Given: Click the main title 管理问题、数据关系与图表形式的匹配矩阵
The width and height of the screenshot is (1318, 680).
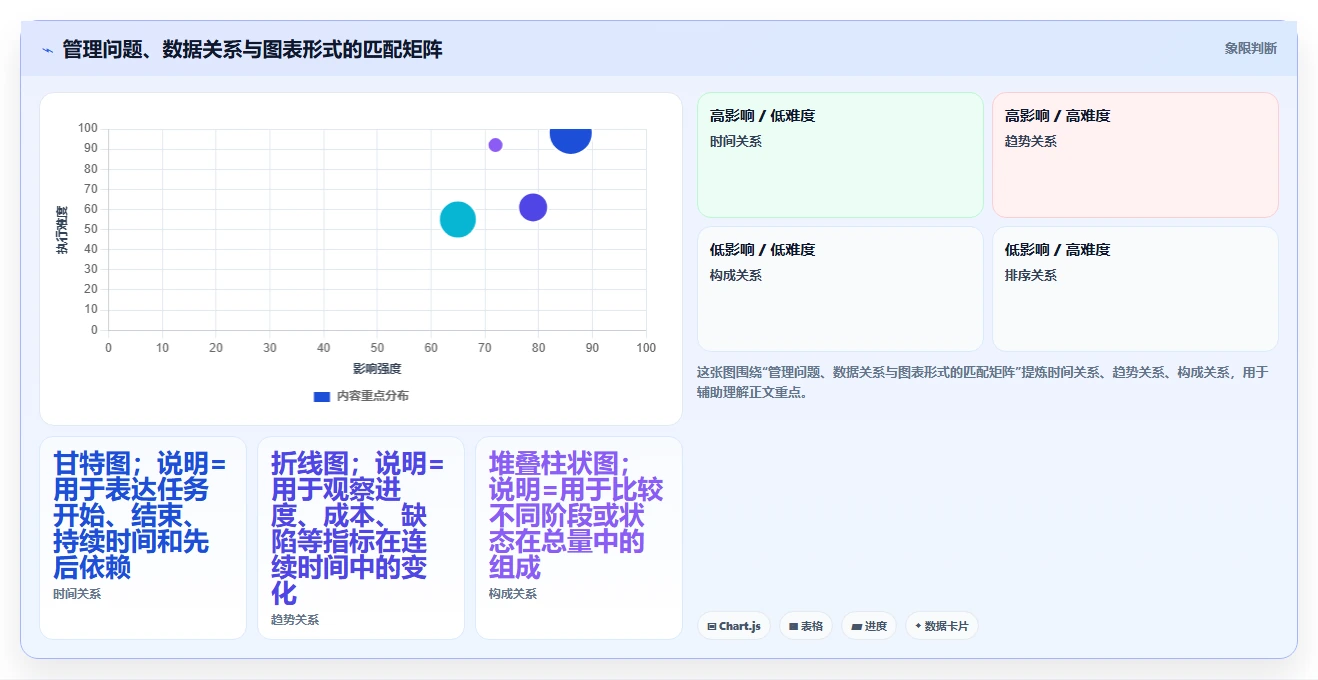Looking at the screenshot, I should (x=252, y=49).
